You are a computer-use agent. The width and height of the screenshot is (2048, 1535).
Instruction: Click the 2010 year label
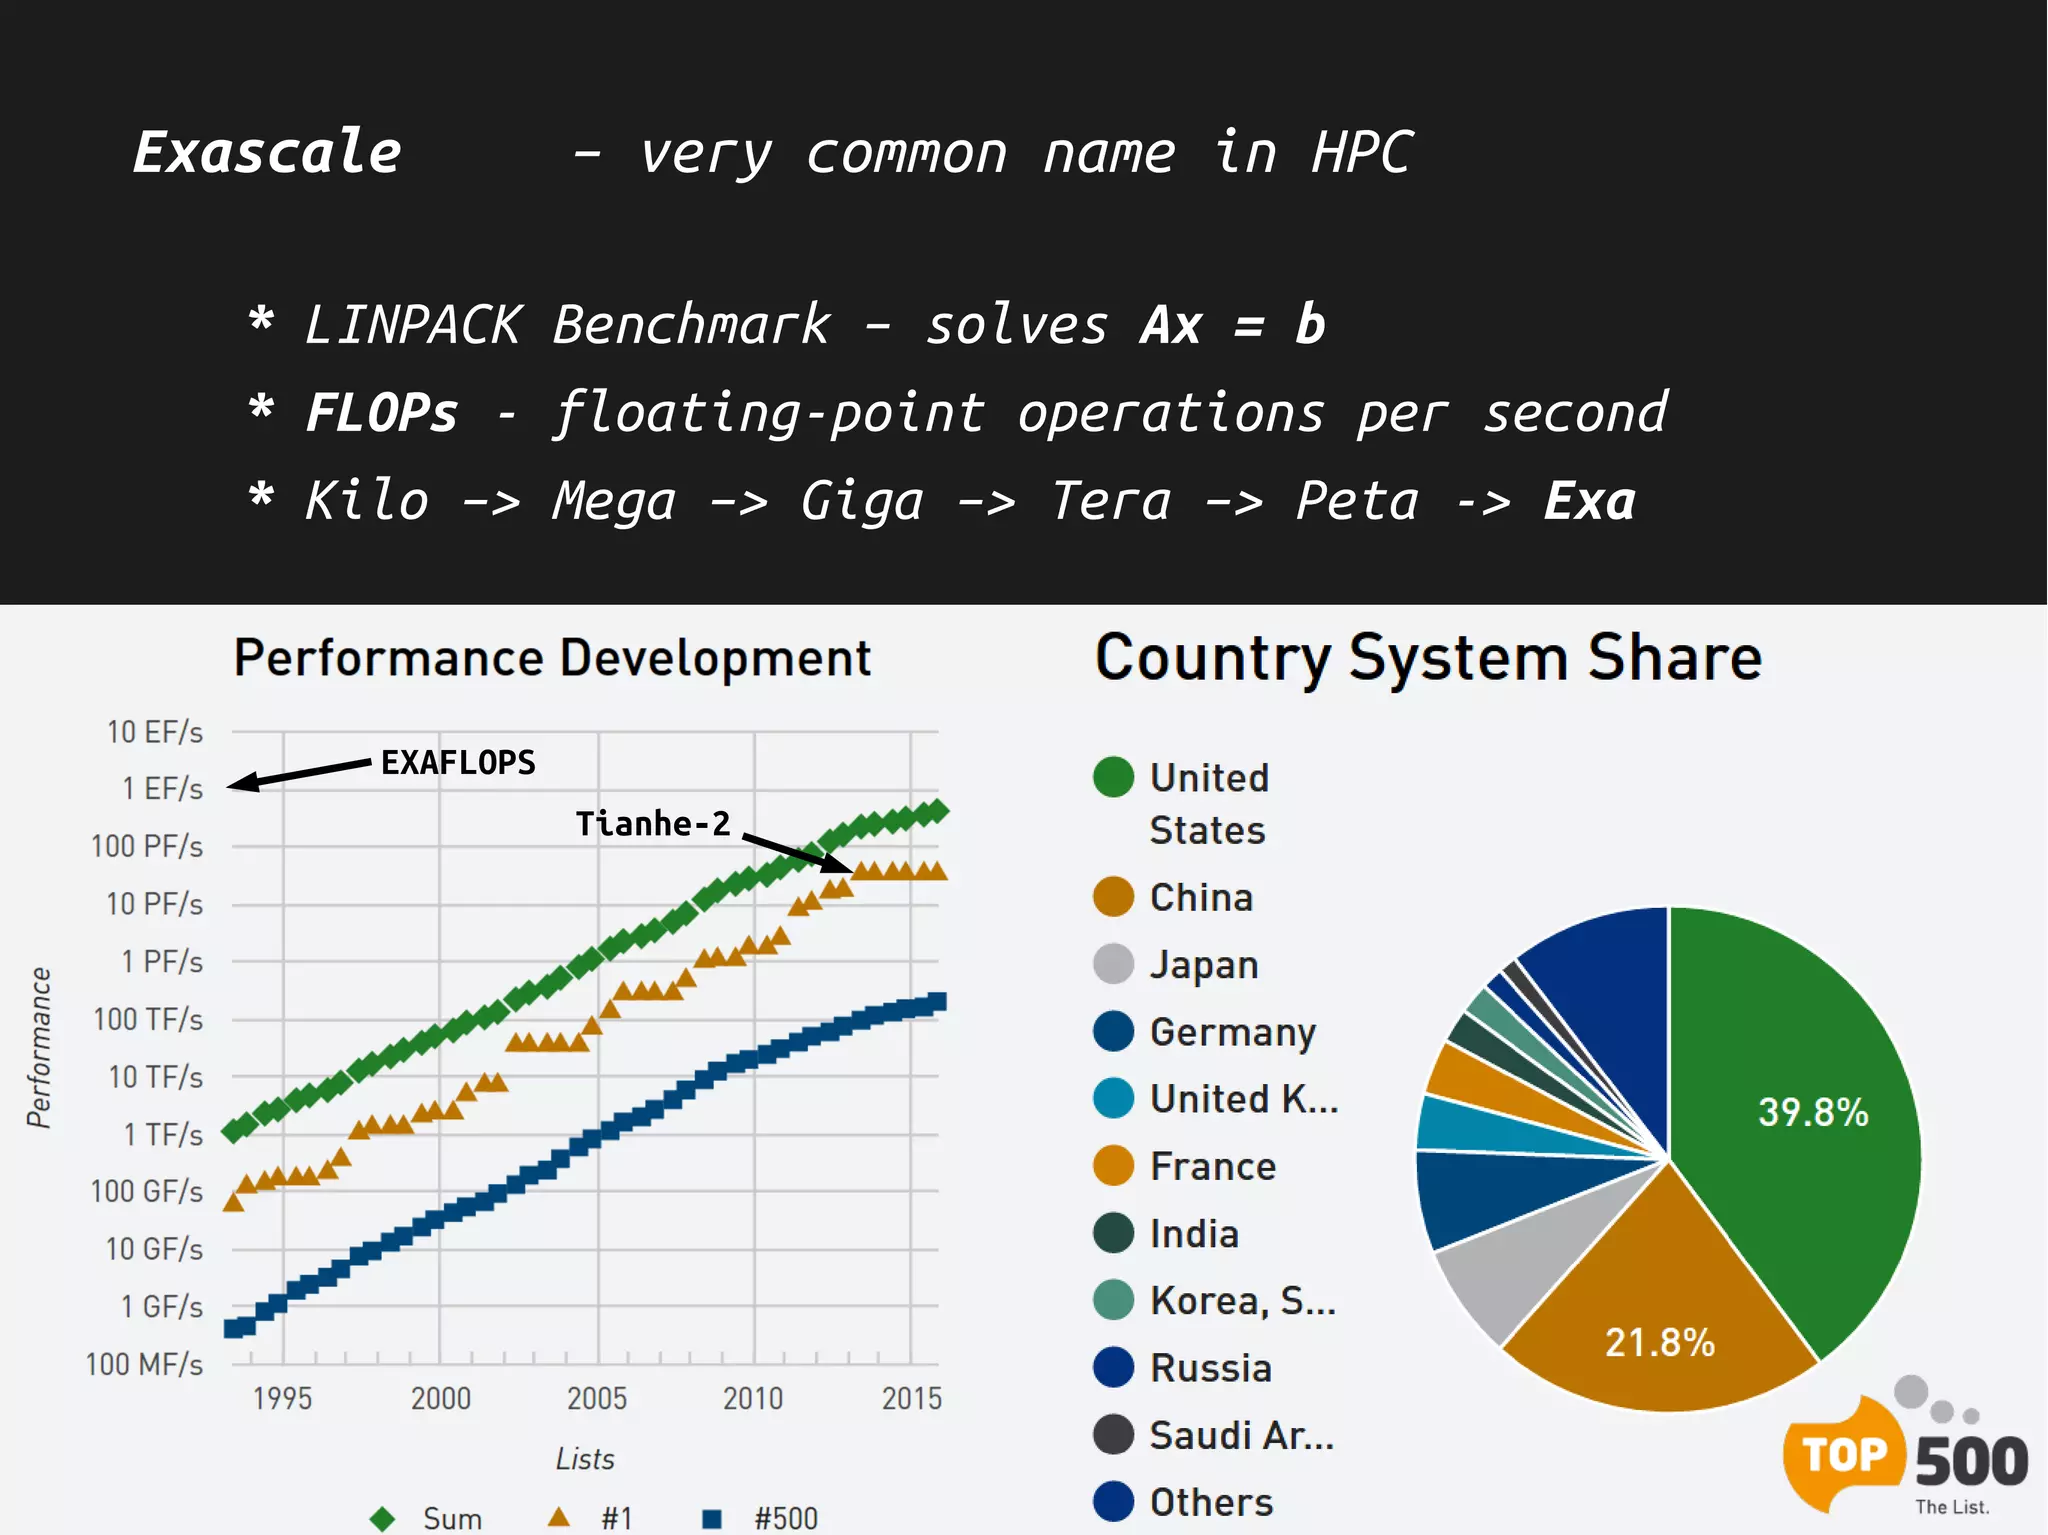[753, 1398]
